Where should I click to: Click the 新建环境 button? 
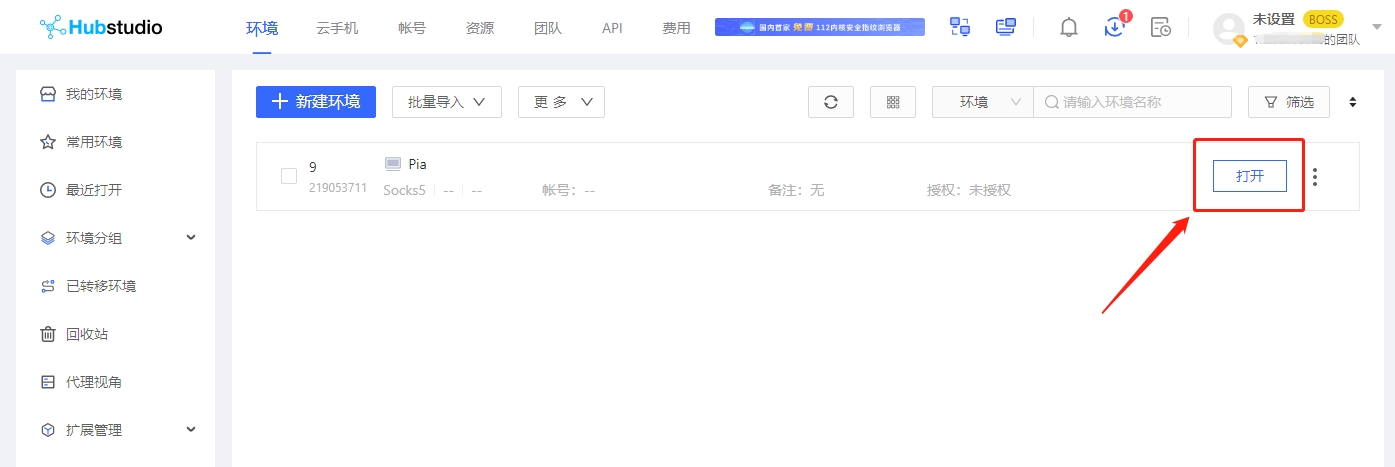tap(316, 102)
